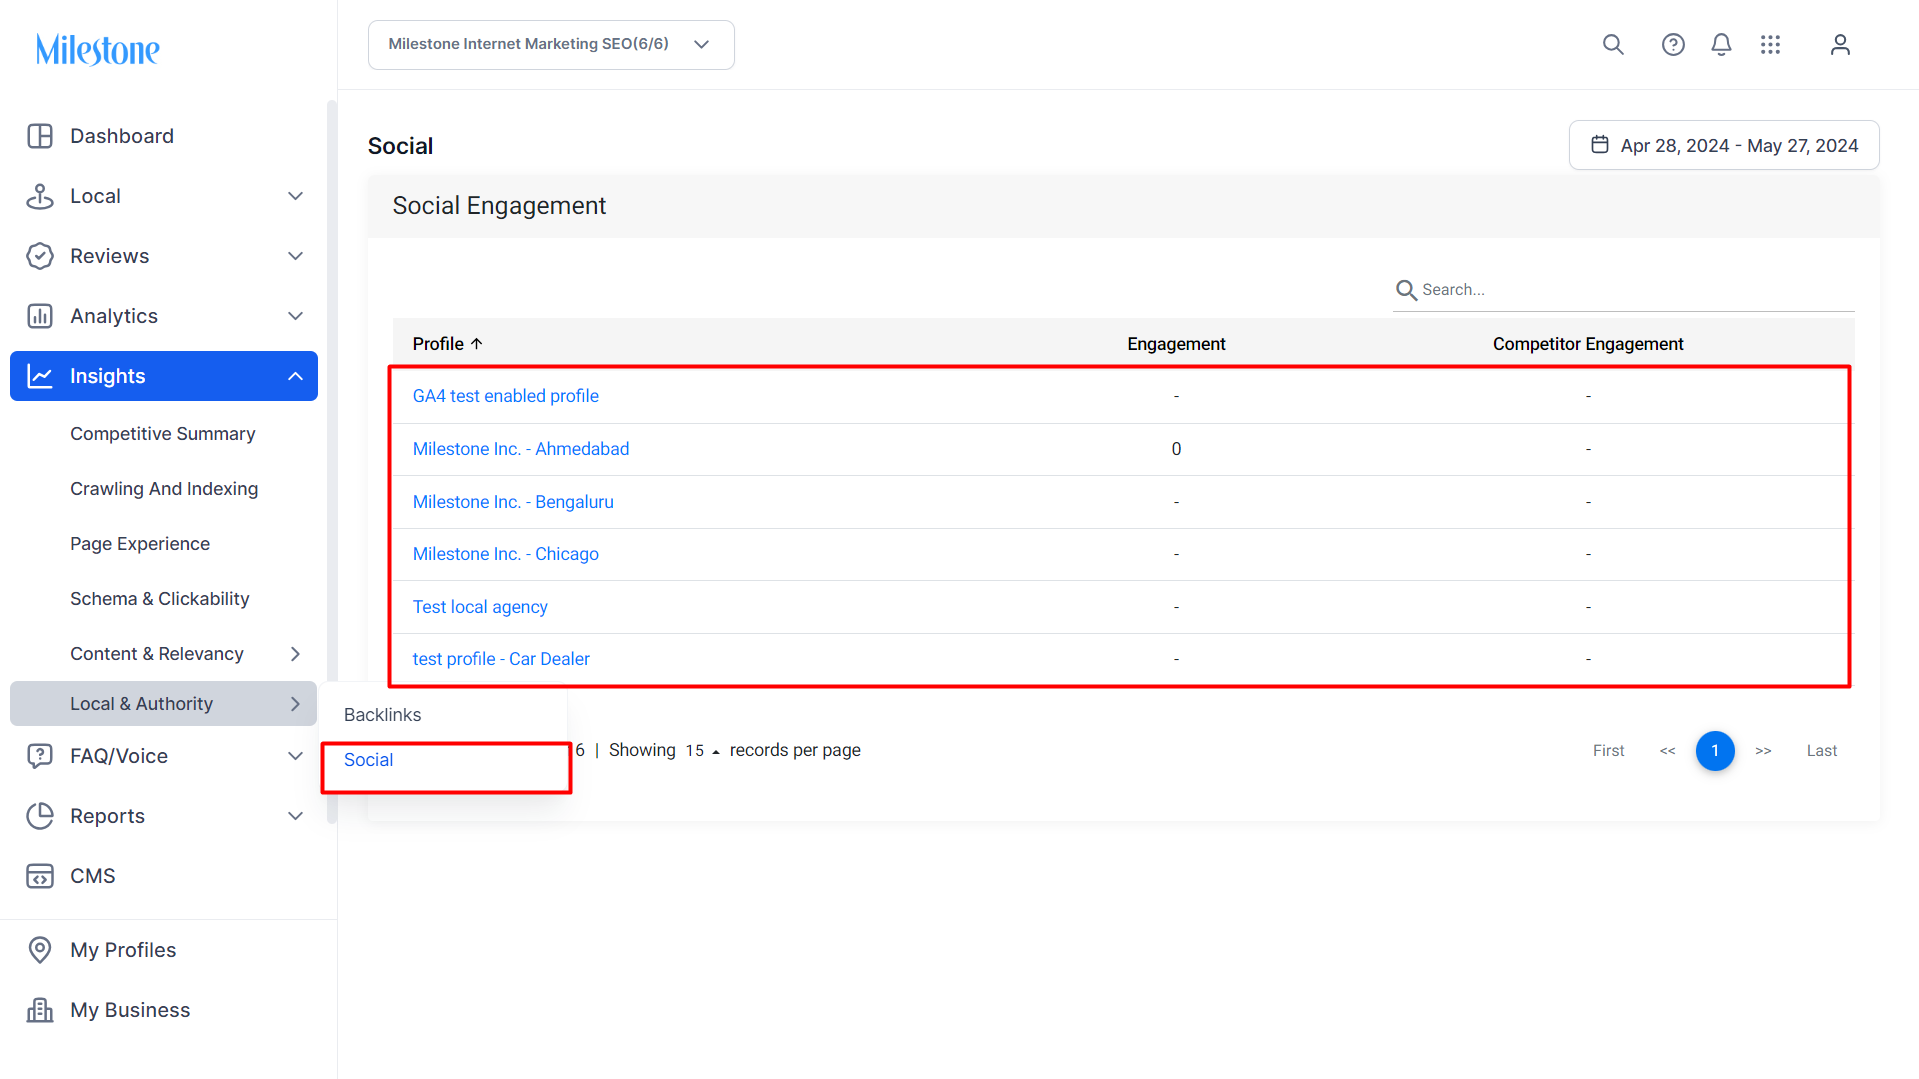Click the CMS code window icon
Image resolution: width=1919 pixels, height=1079 pixels.
tap(40, 876)
